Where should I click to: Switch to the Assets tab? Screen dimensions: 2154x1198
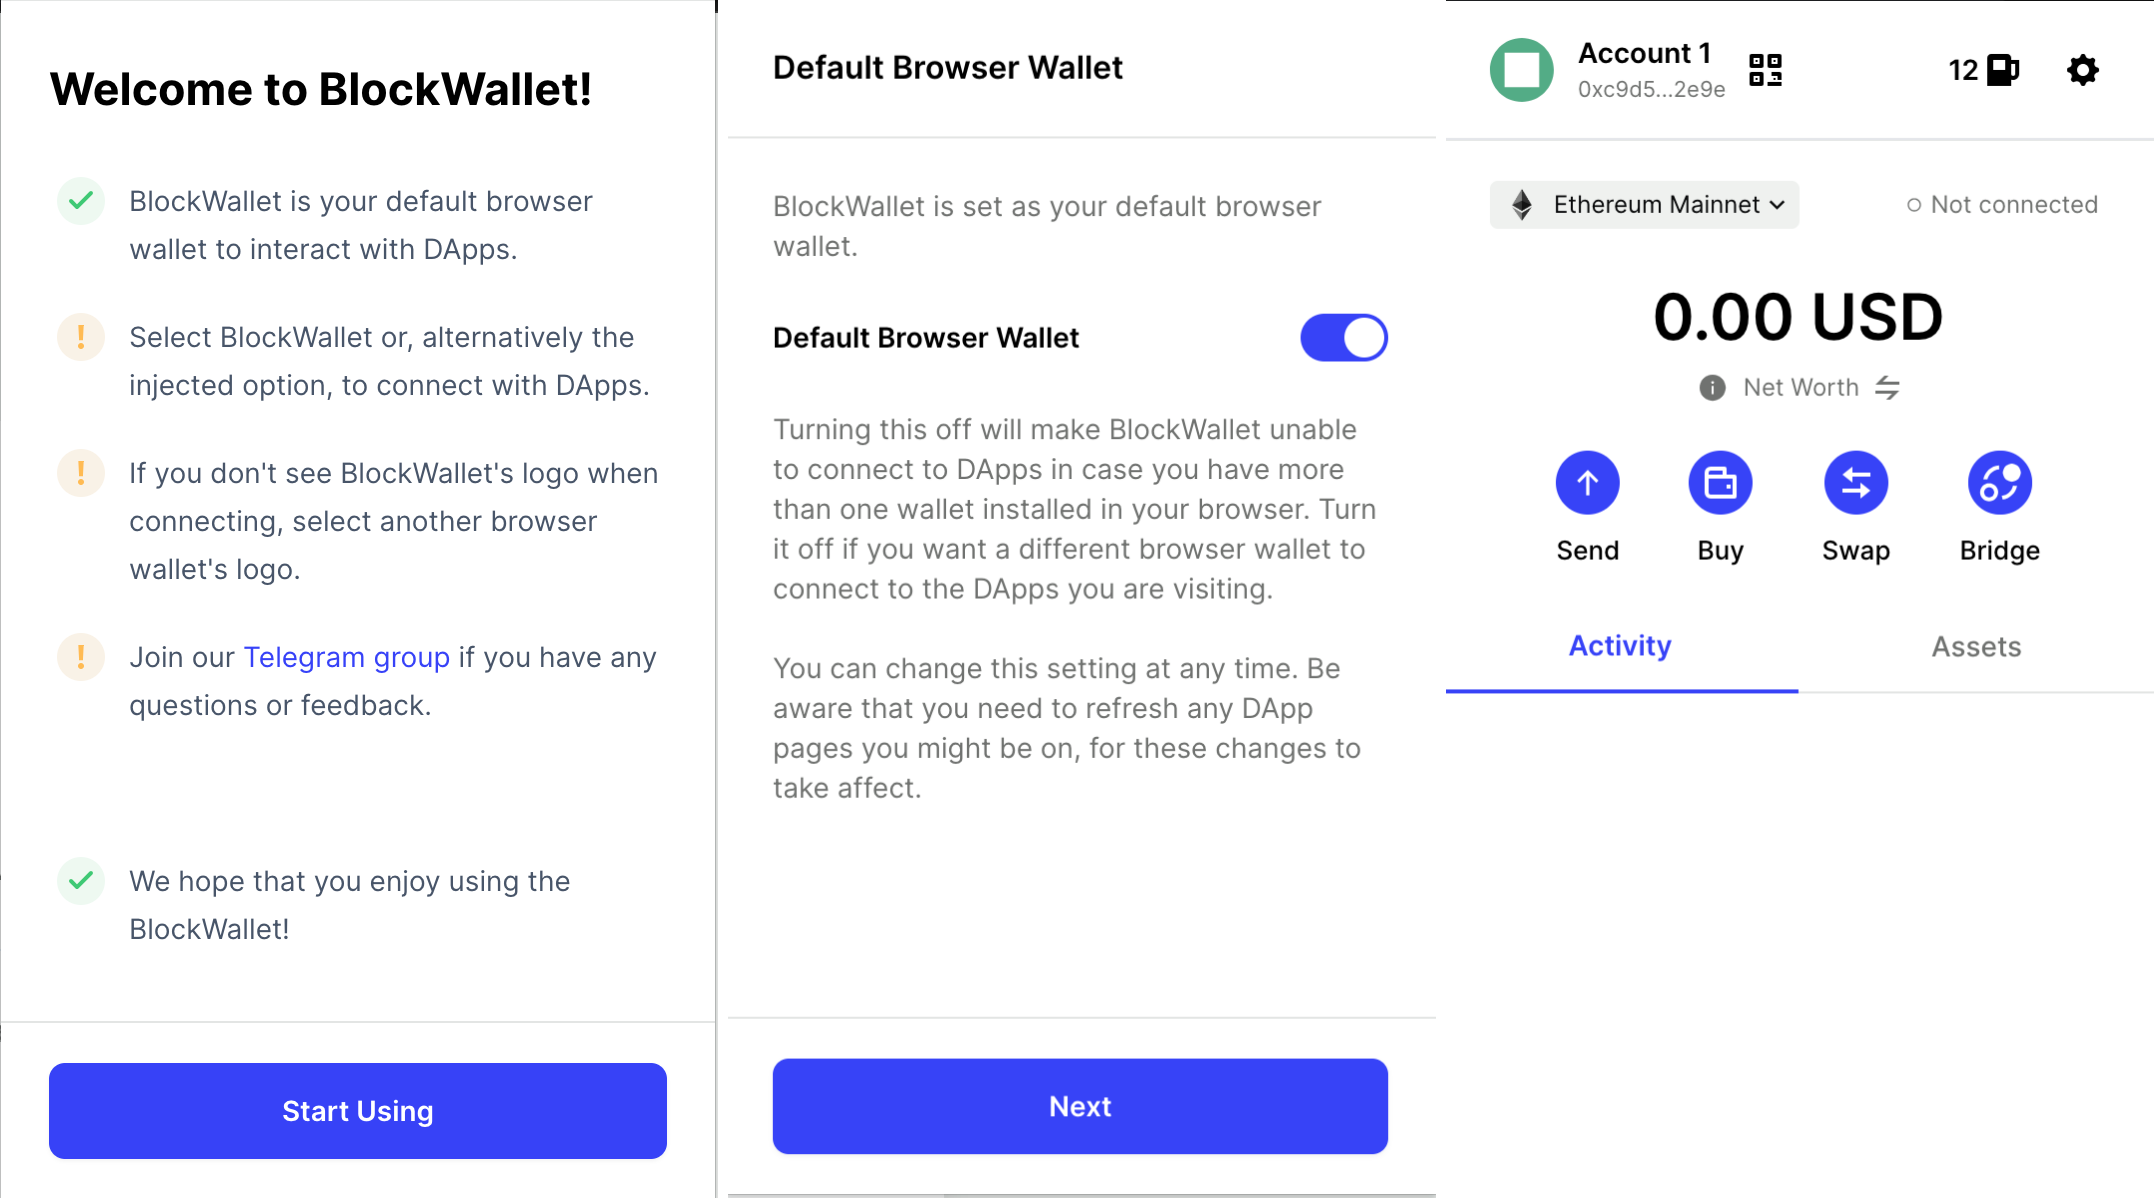point(1976,647)
